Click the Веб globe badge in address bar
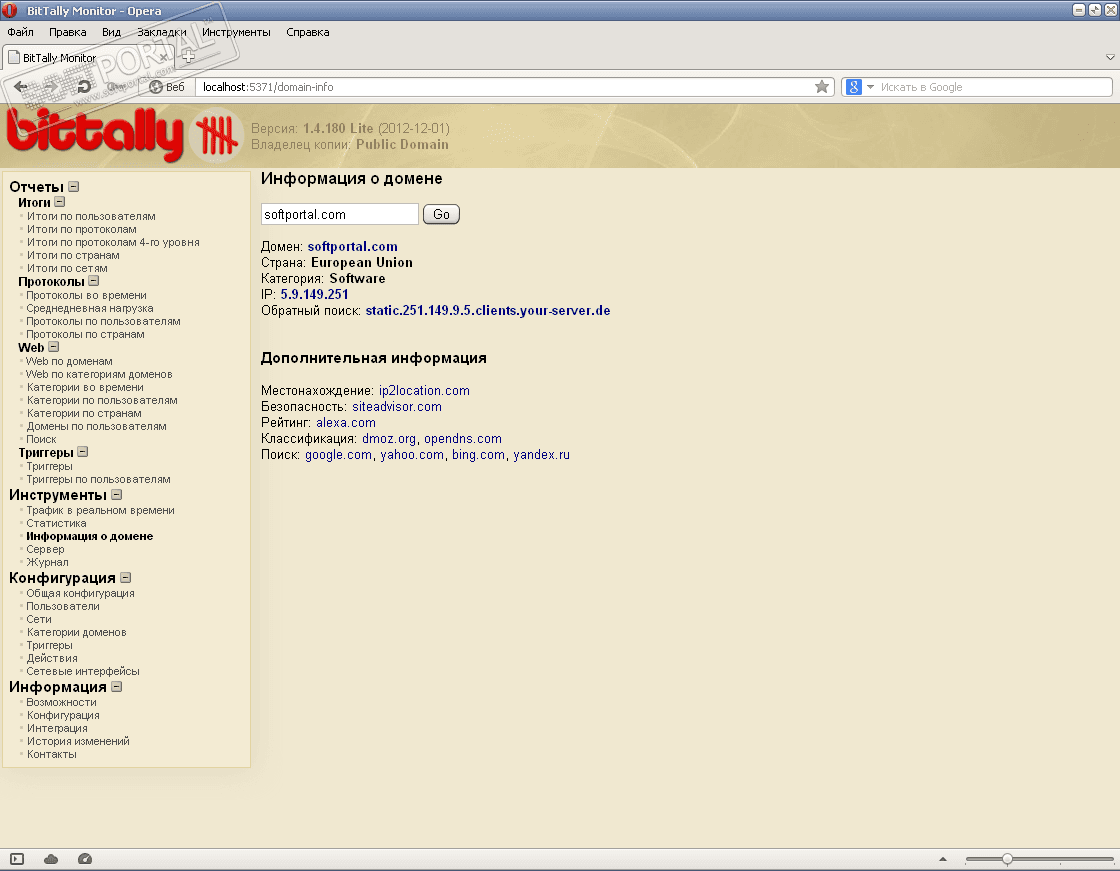This screenshot has width=1120, height=871. (166, 87)
